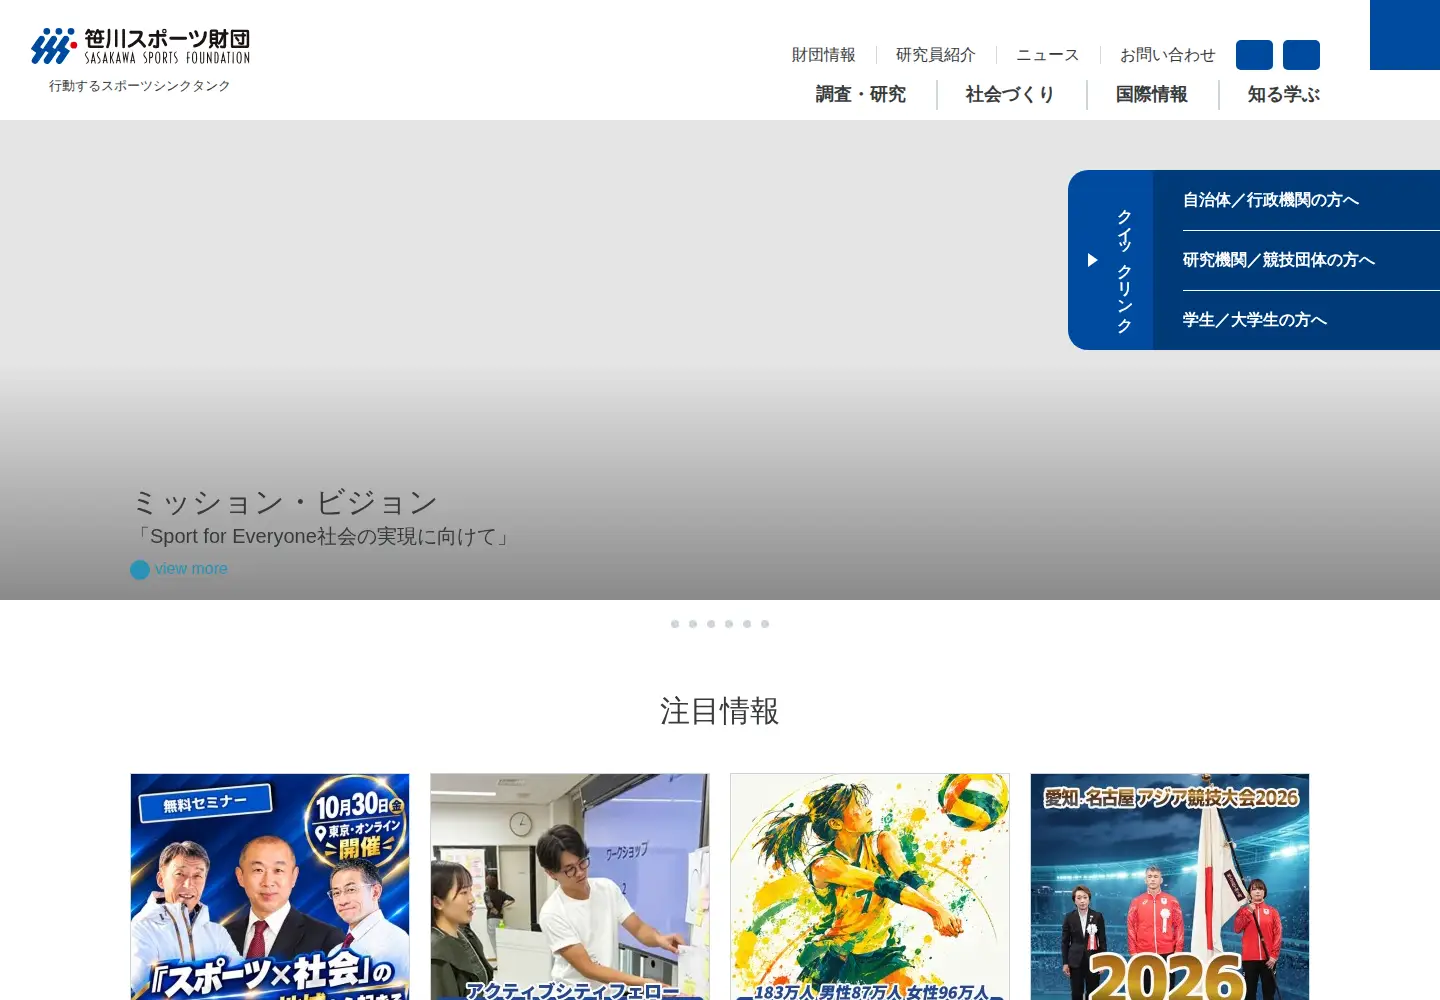The width and height of the screenshot is (1440, 1000).
Task: Select 国際情報 in the main navigation
Action: (1152, 94)
